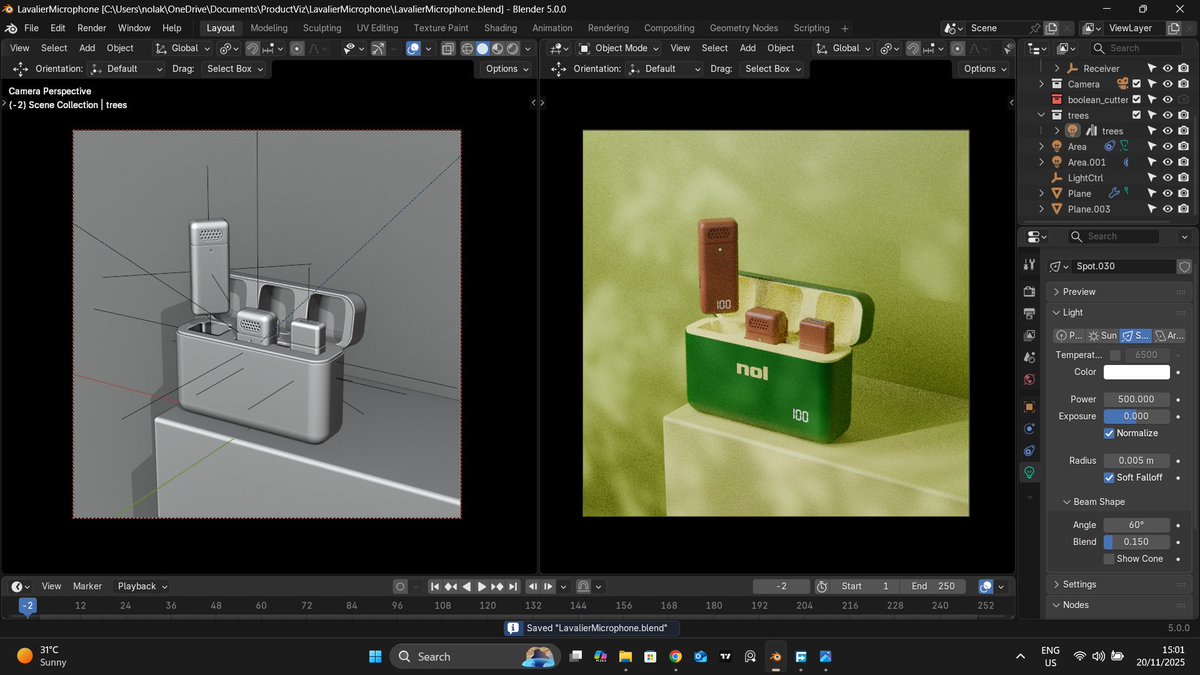This screenshot has width=1200, height=675.
Task: Open the Output properties tab
Action: [x=1029, y=313]
